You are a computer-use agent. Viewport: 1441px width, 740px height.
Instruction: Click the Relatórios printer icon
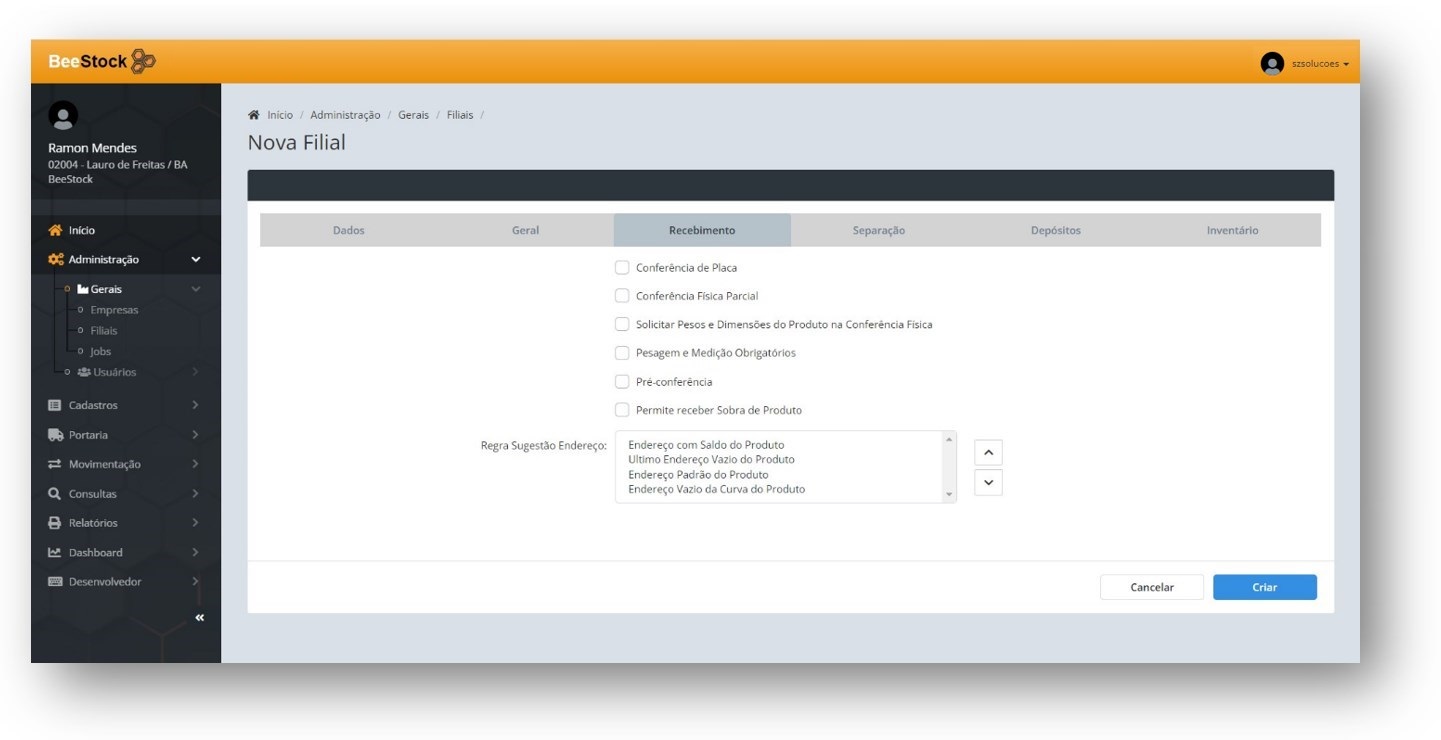tap(55, 523)
